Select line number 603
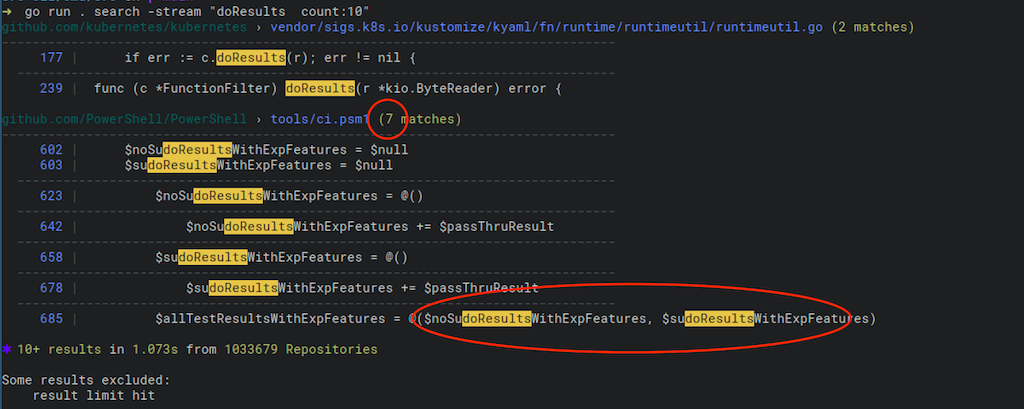Image resolution: width=1024 pixels, height=409 pixels. tap(51, 165)
